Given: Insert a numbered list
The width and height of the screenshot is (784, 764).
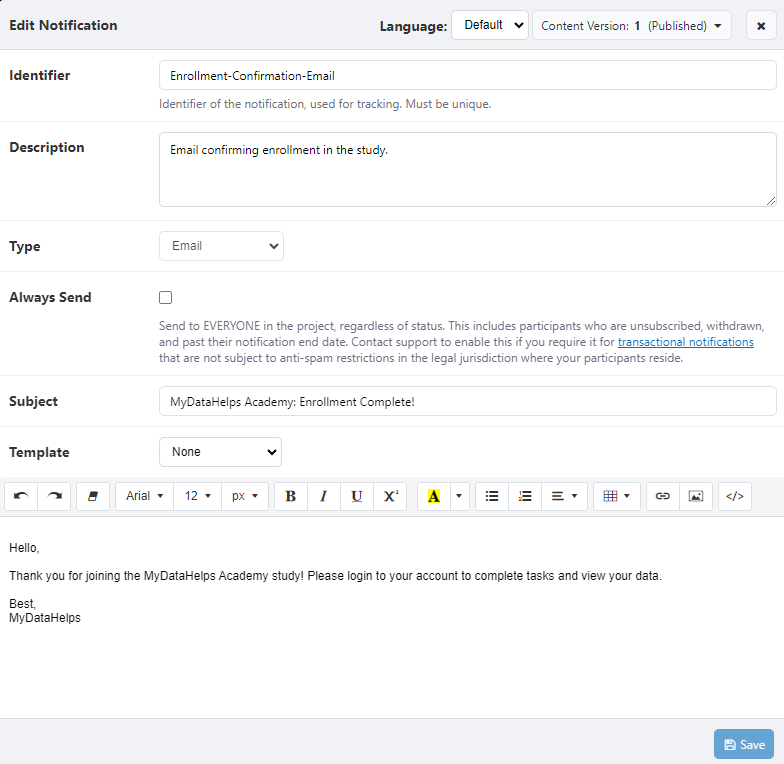Looking at the screenshot, I should 525,496.
